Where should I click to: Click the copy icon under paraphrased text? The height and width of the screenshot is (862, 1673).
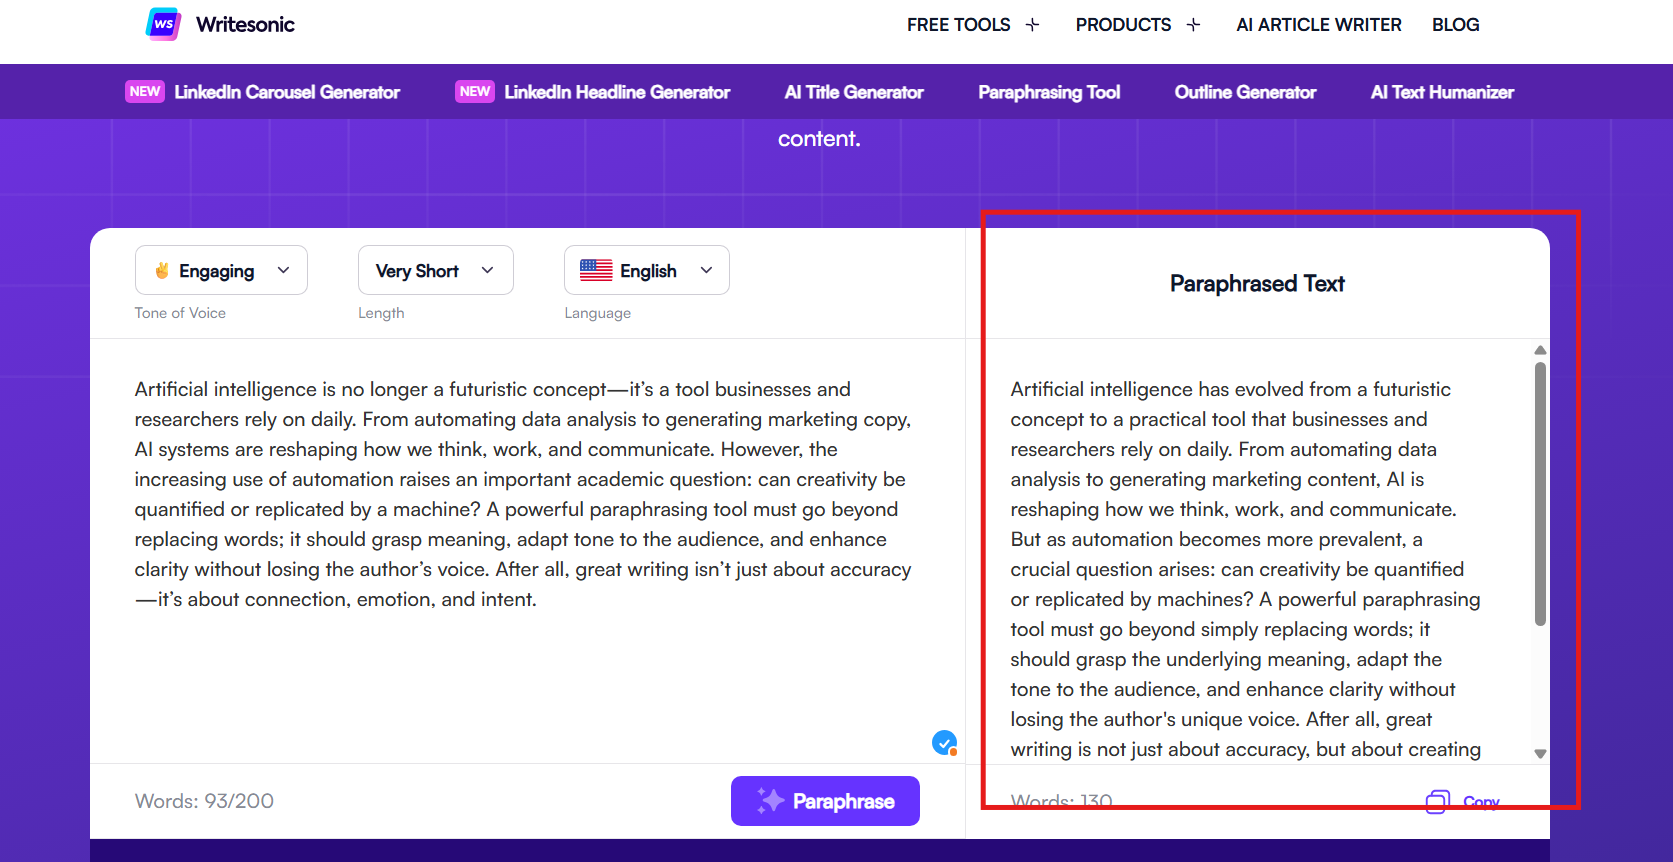pyautogui.click(x=1437, y=801)
